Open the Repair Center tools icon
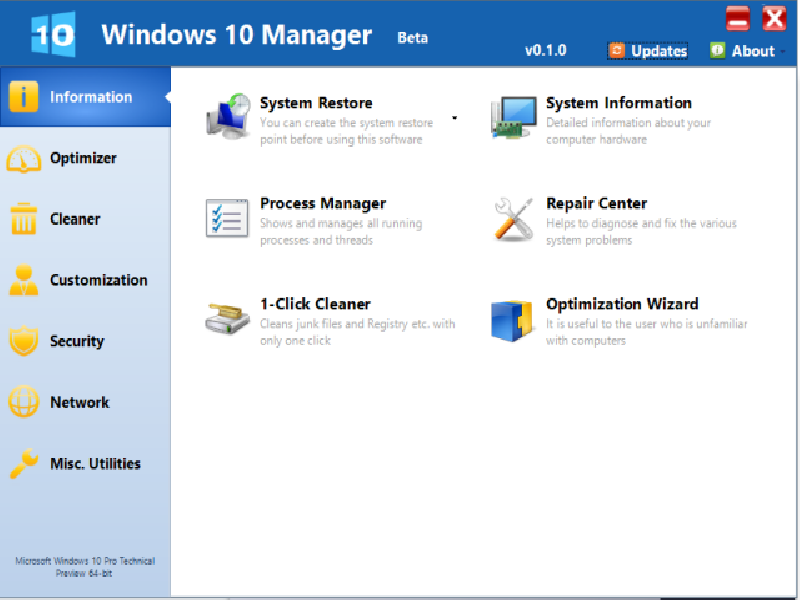Image resolution: width=800 pixels, height=600 pixels. pos(514,219)
